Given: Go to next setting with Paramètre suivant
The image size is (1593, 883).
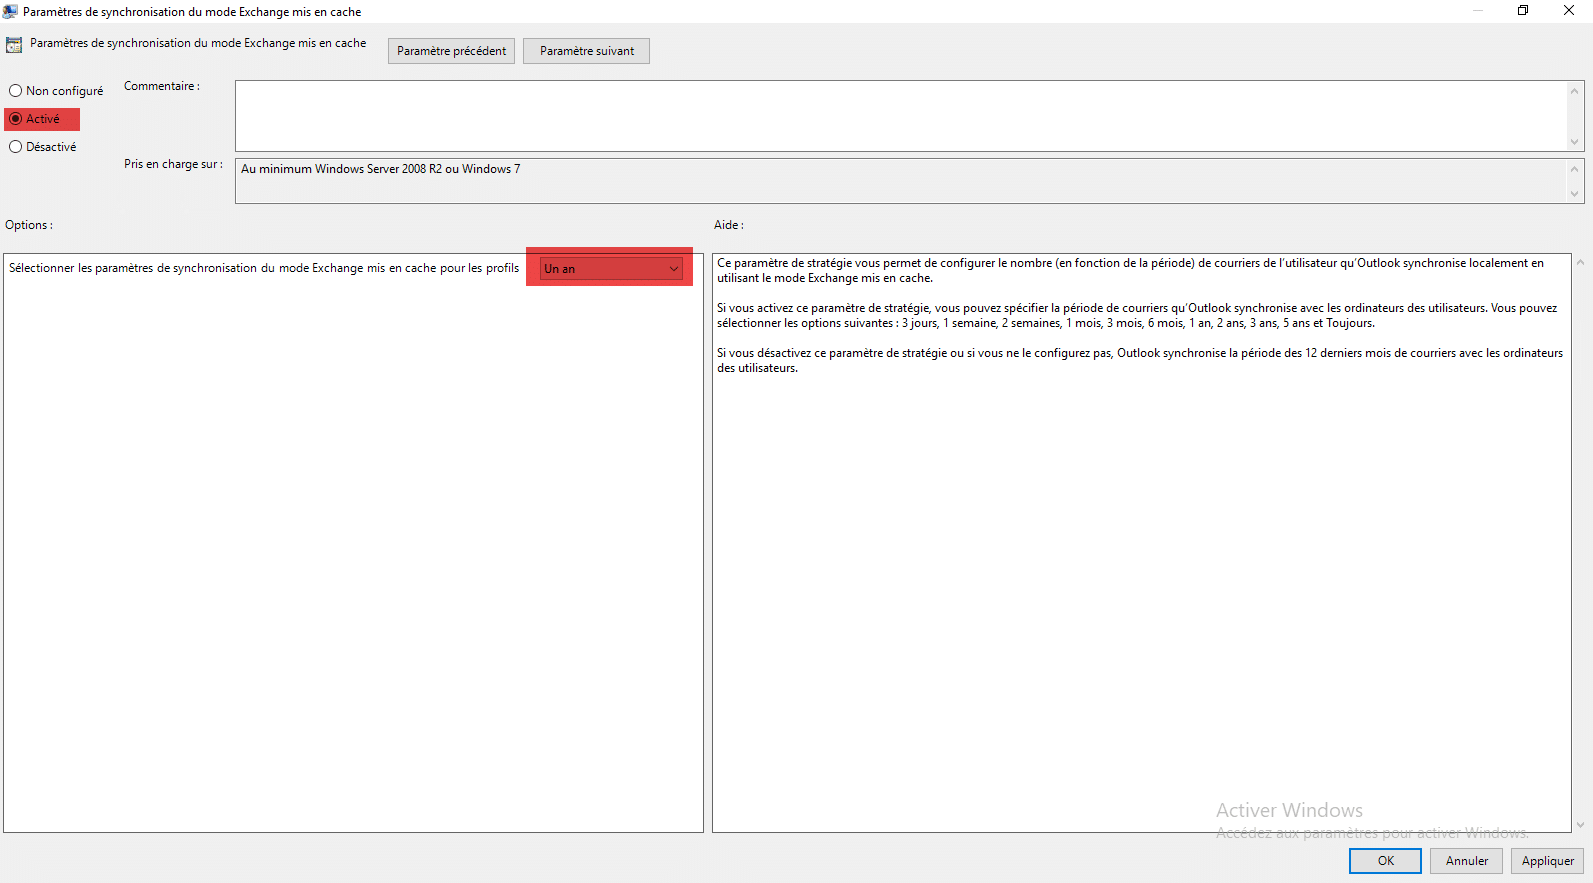Looking at the screenshot, I should [x=586, y=51].
